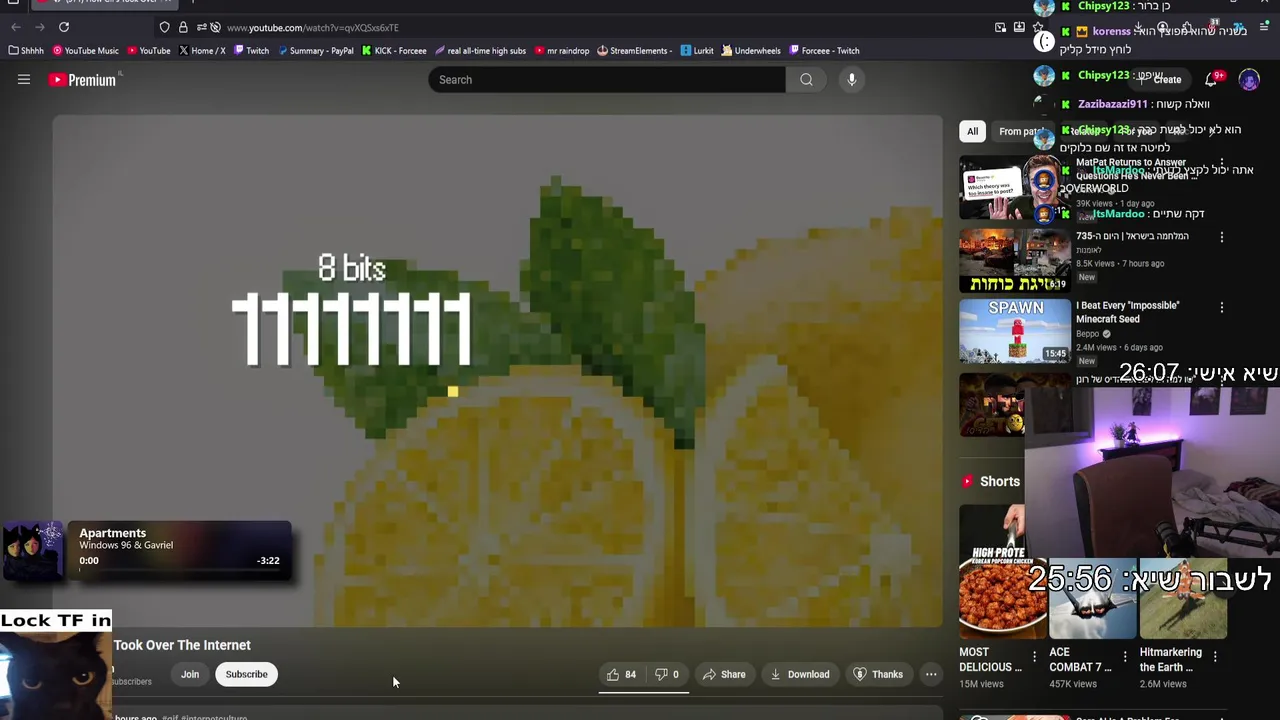This screenshot has height=720, width=1280.
Task: Seek the Apartments track progress bar
Action: coord(179,570)
